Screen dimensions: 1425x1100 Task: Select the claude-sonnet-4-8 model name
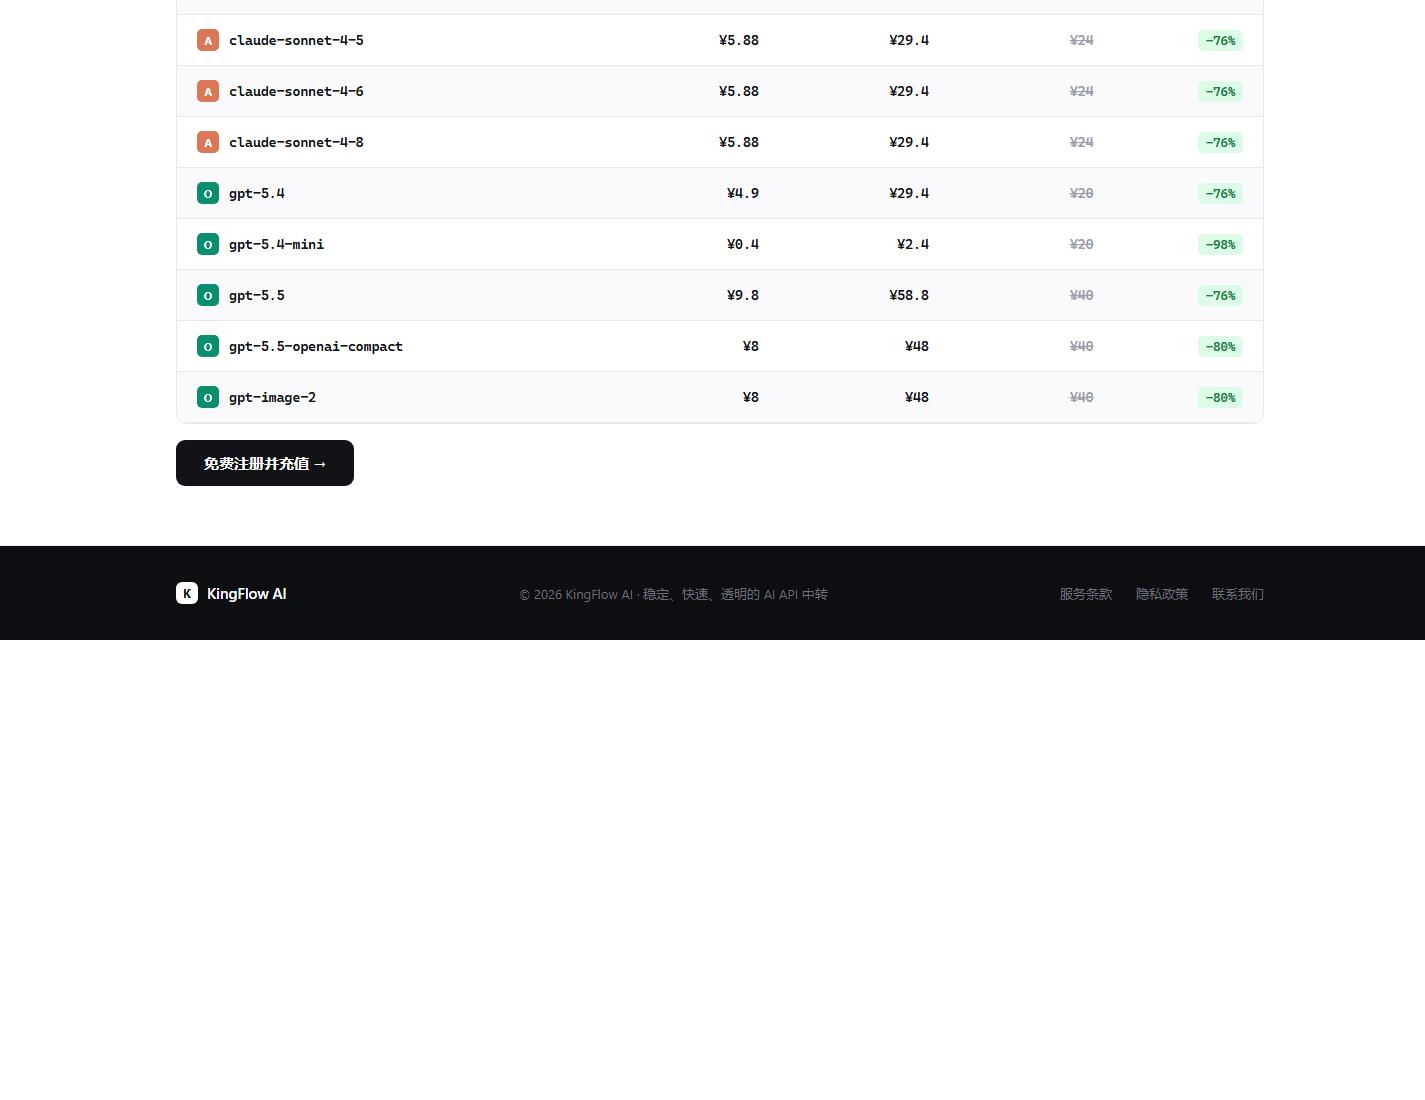[296, 142]
